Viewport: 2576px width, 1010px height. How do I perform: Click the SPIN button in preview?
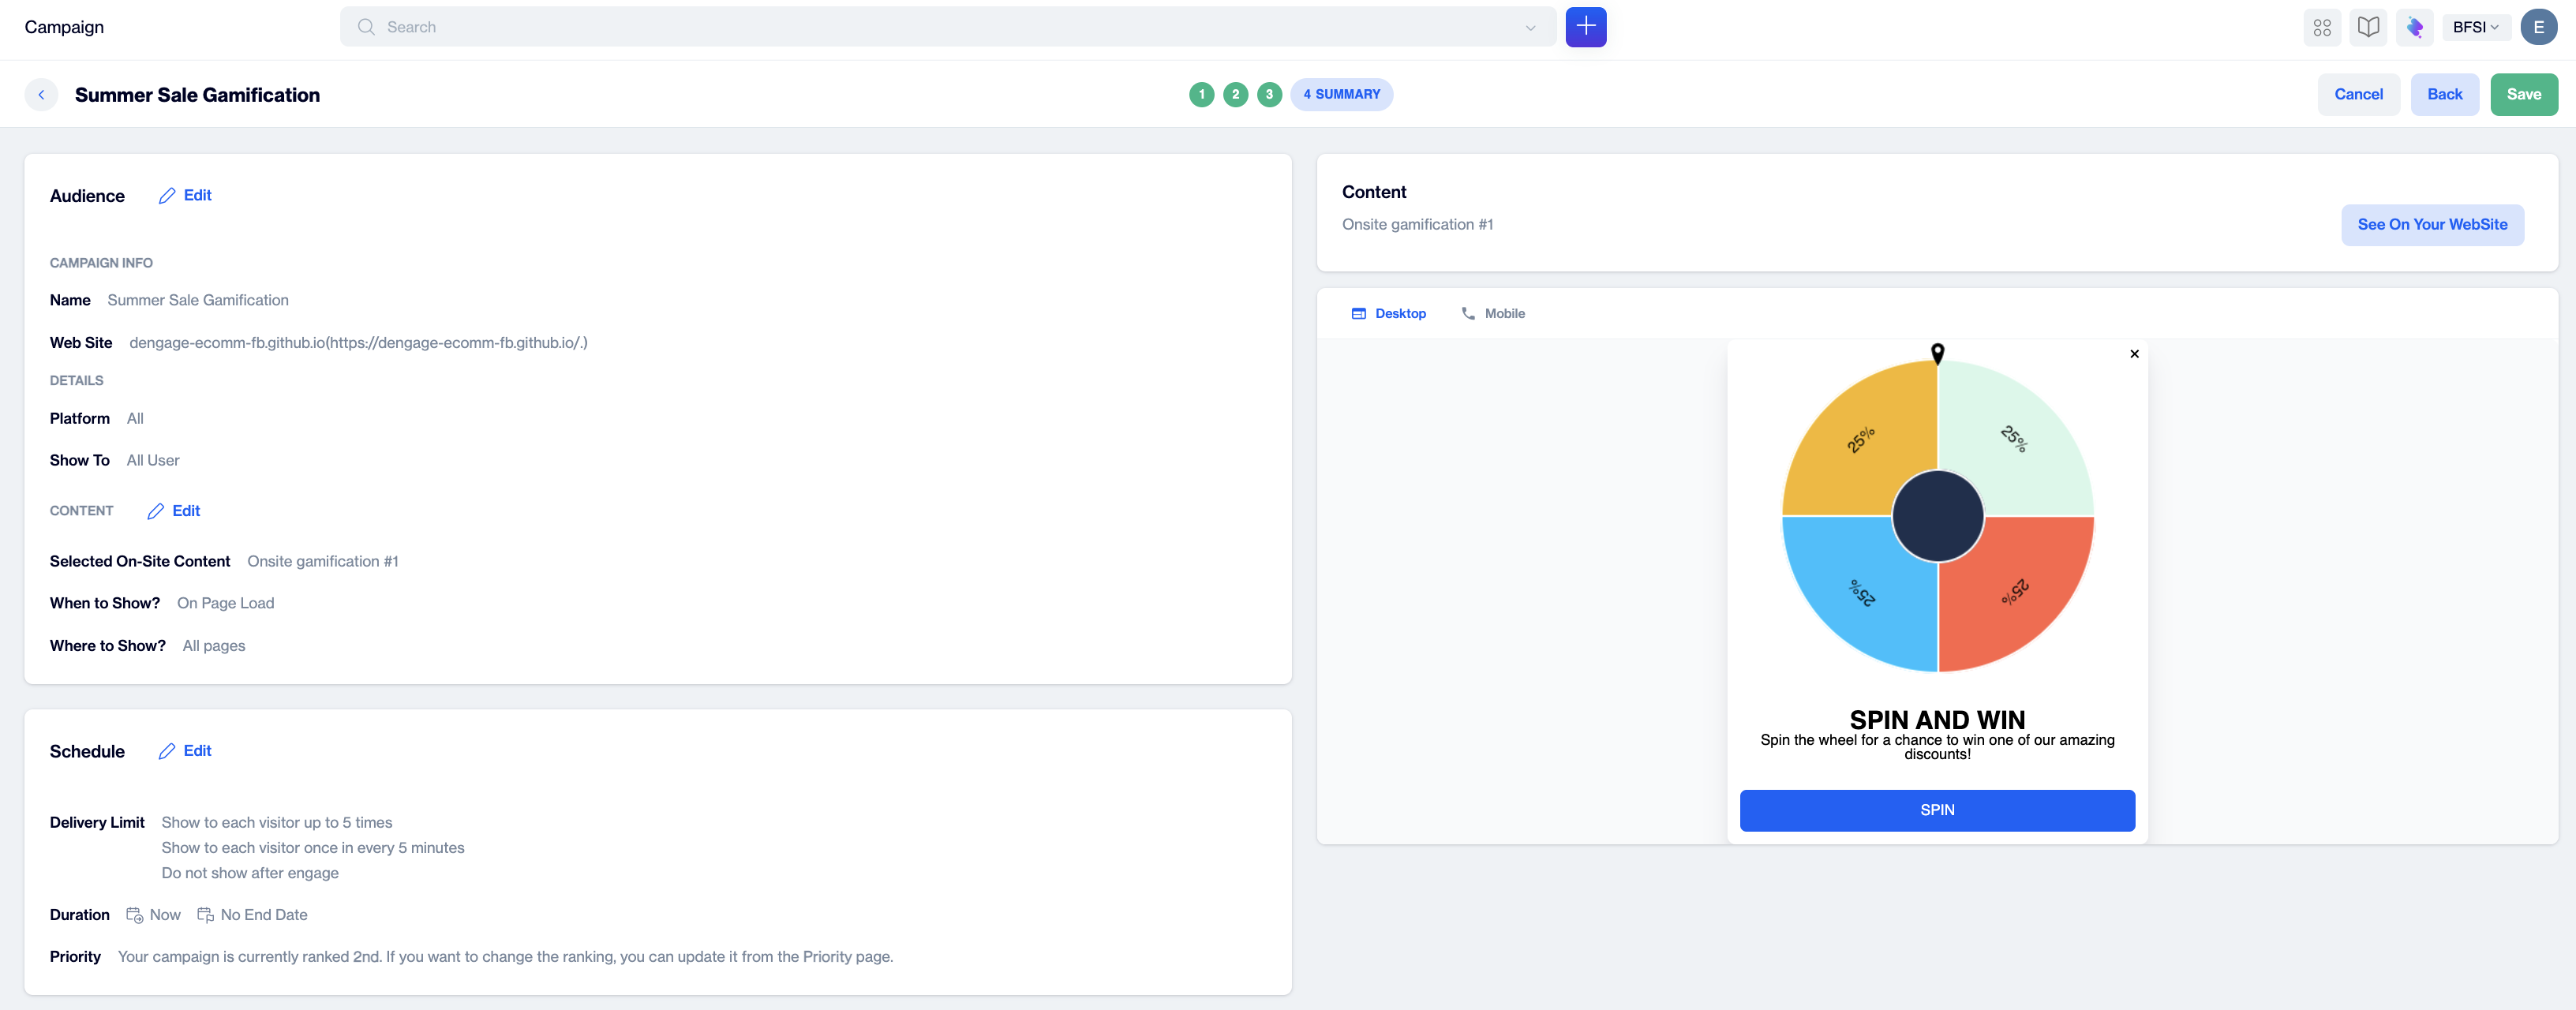(1937, 810)
